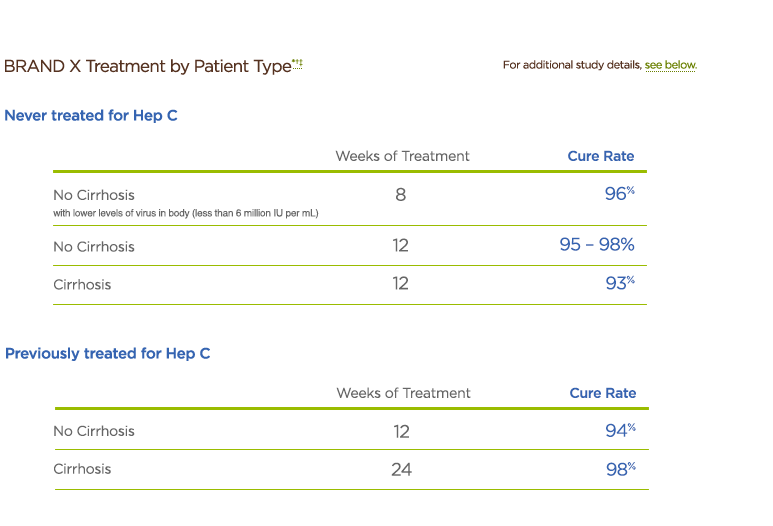This screenshot has height=526, width=773.
Task: Click "Weeks of Treatment" header in the first table
Action: 402,156
